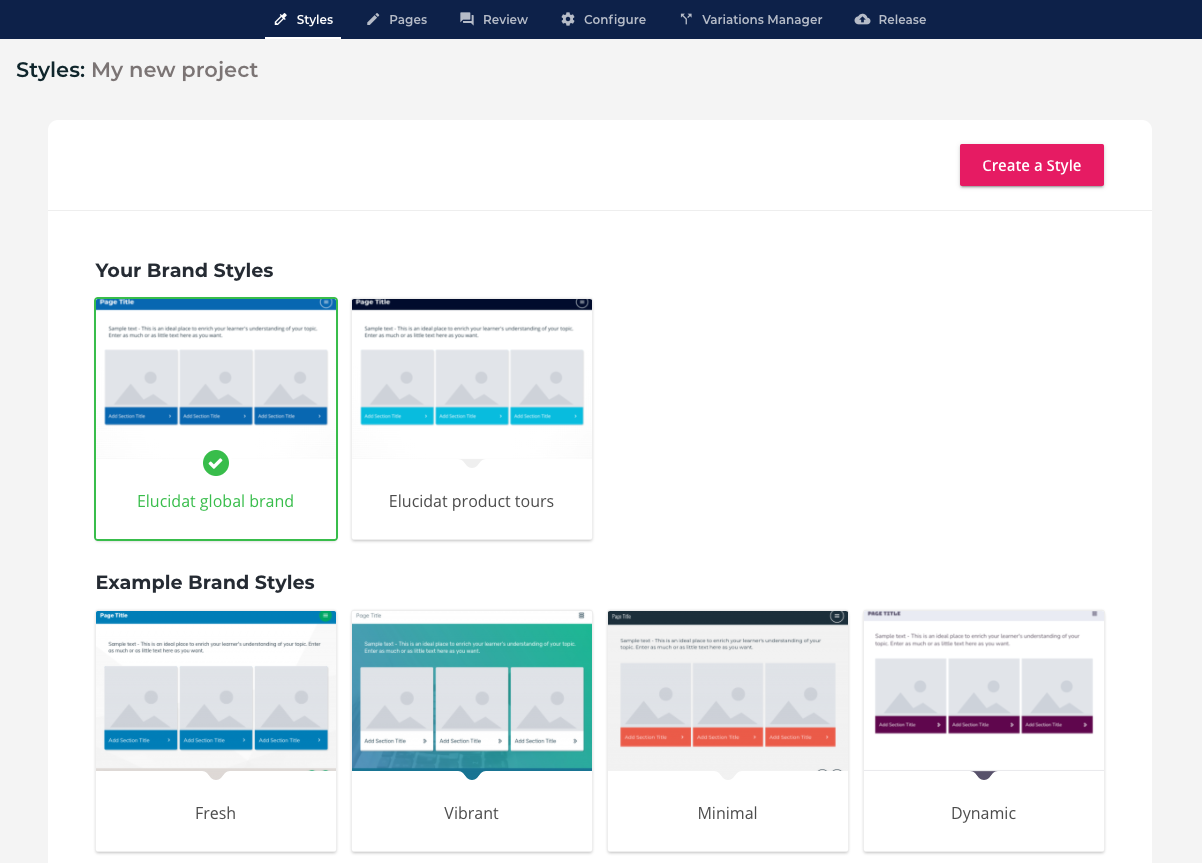Switch to the Release tab
The height and width of the screenshot is (863, 1202).
click(x=891, y=19)
